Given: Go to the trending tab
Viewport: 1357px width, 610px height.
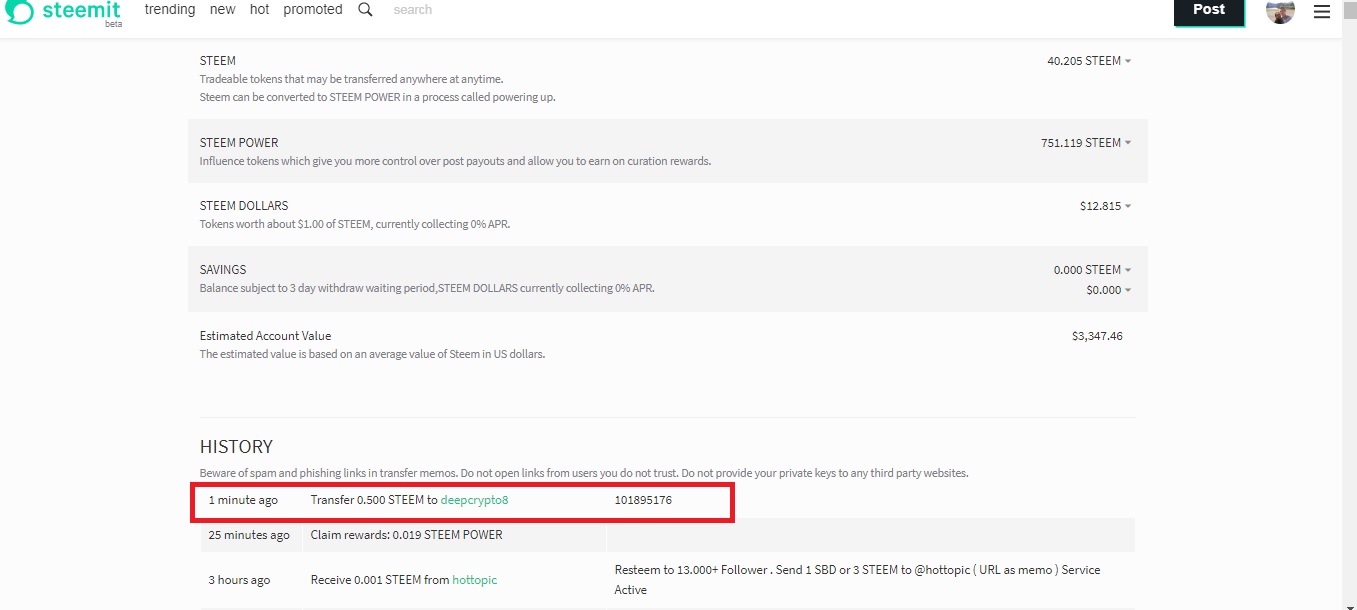Looking at the screenshot, I should (x=170, y=9).
